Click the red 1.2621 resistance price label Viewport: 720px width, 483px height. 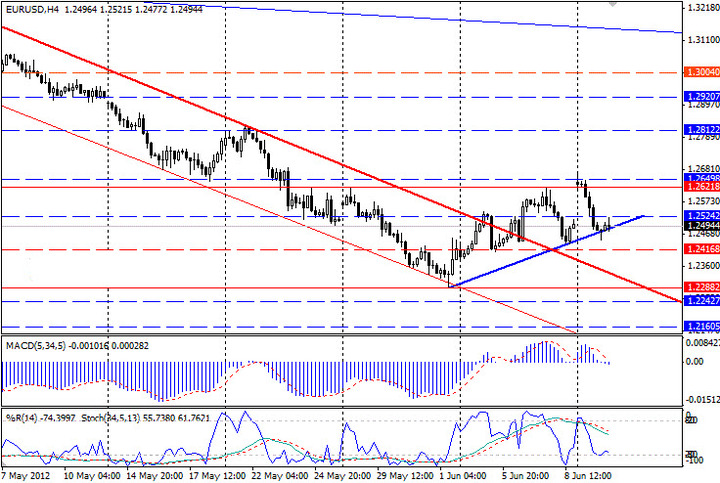(x=699, y=187)
